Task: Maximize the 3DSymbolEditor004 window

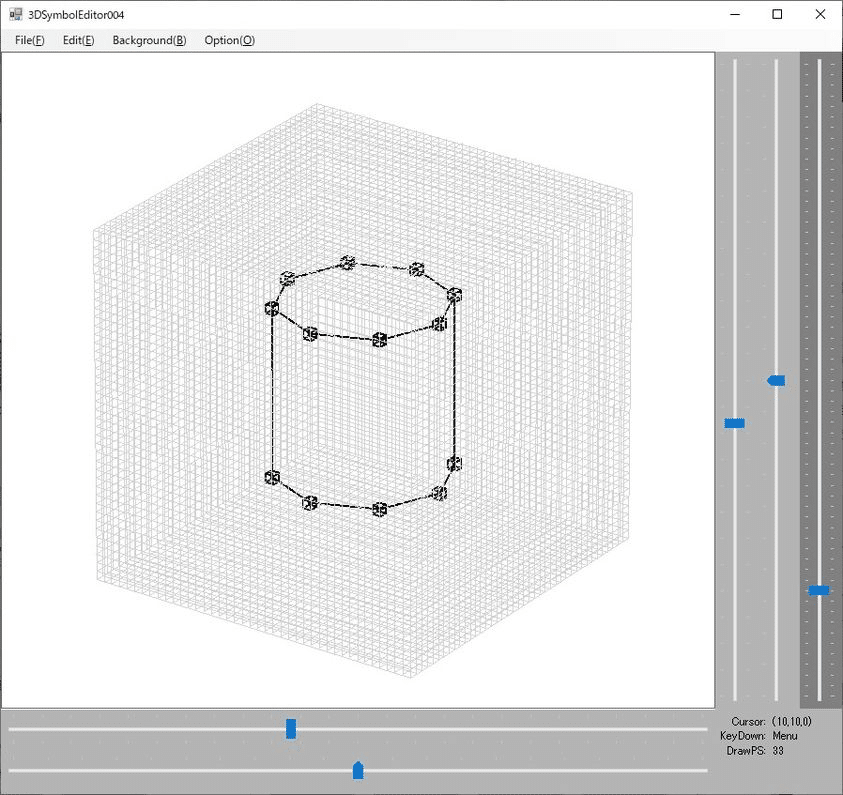Action: [x=777, y=15]
